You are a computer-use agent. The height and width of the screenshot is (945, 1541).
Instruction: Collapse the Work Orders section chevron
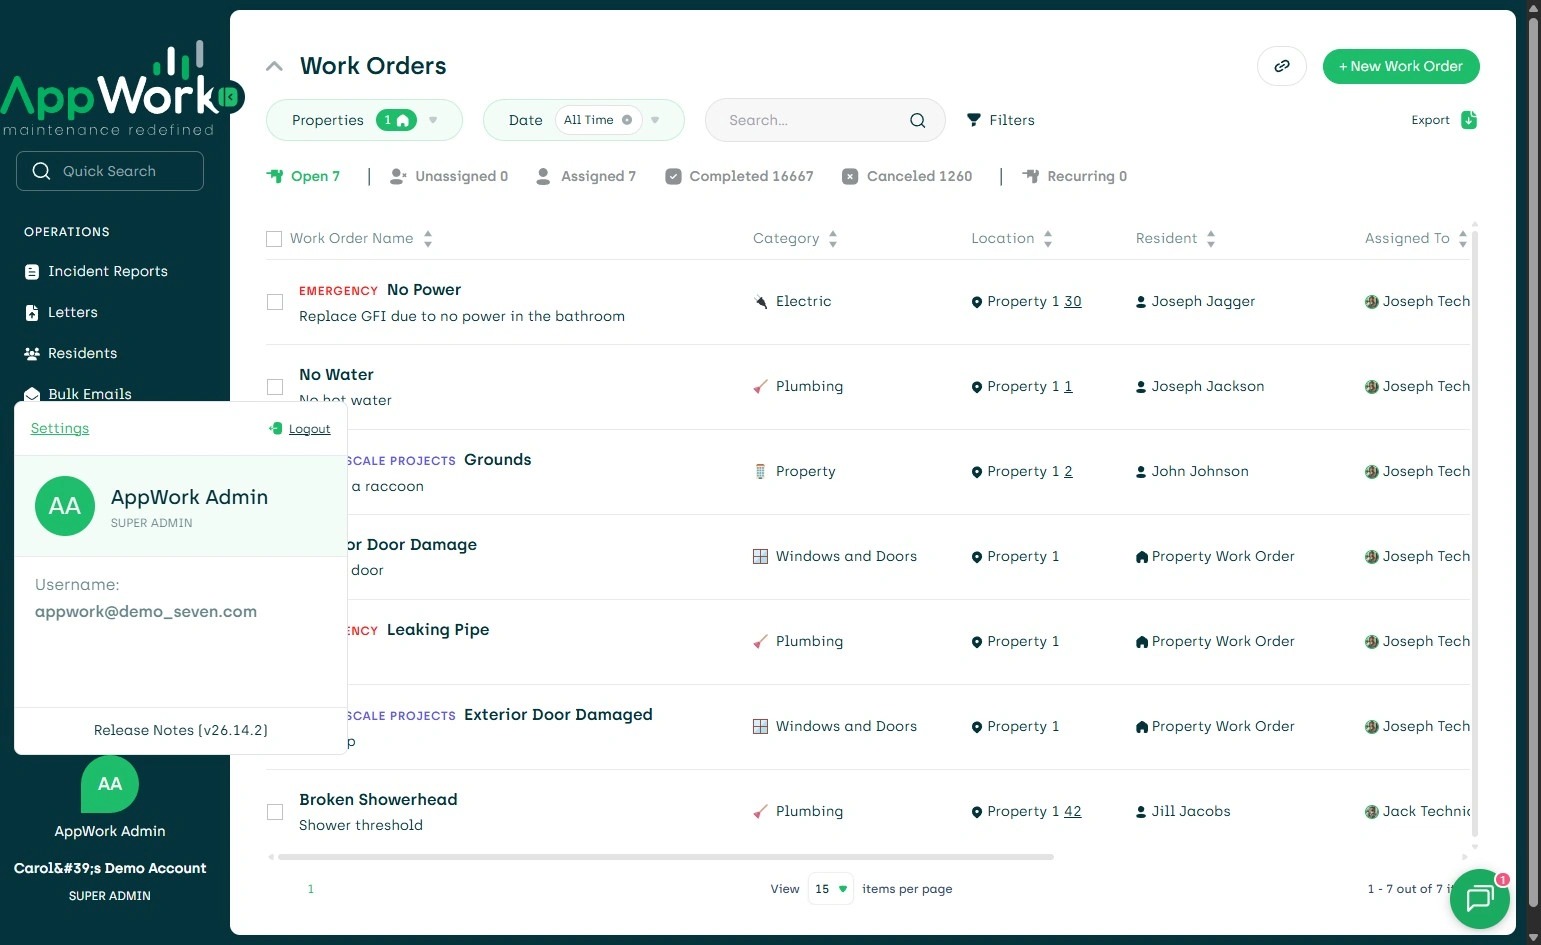274,66
